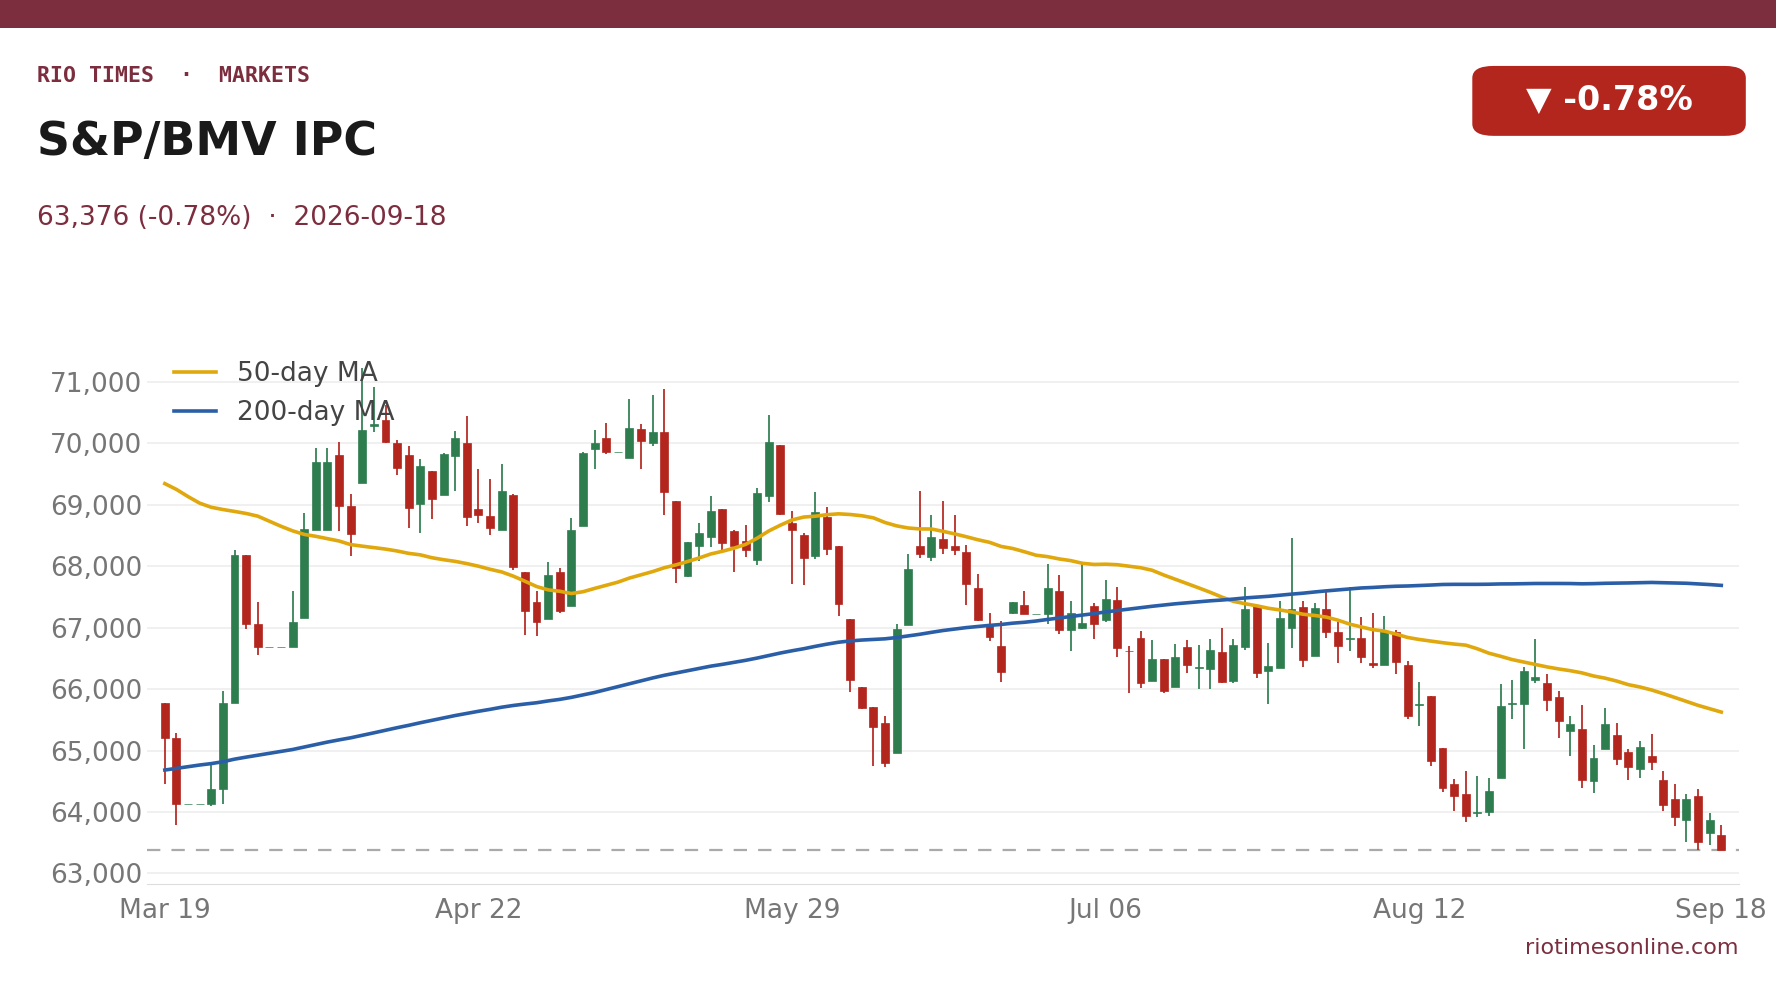Click the S&P/BMV IPC chart title
The width and height of the screenshot is (1776, 999).
click(x=206, y=141)
